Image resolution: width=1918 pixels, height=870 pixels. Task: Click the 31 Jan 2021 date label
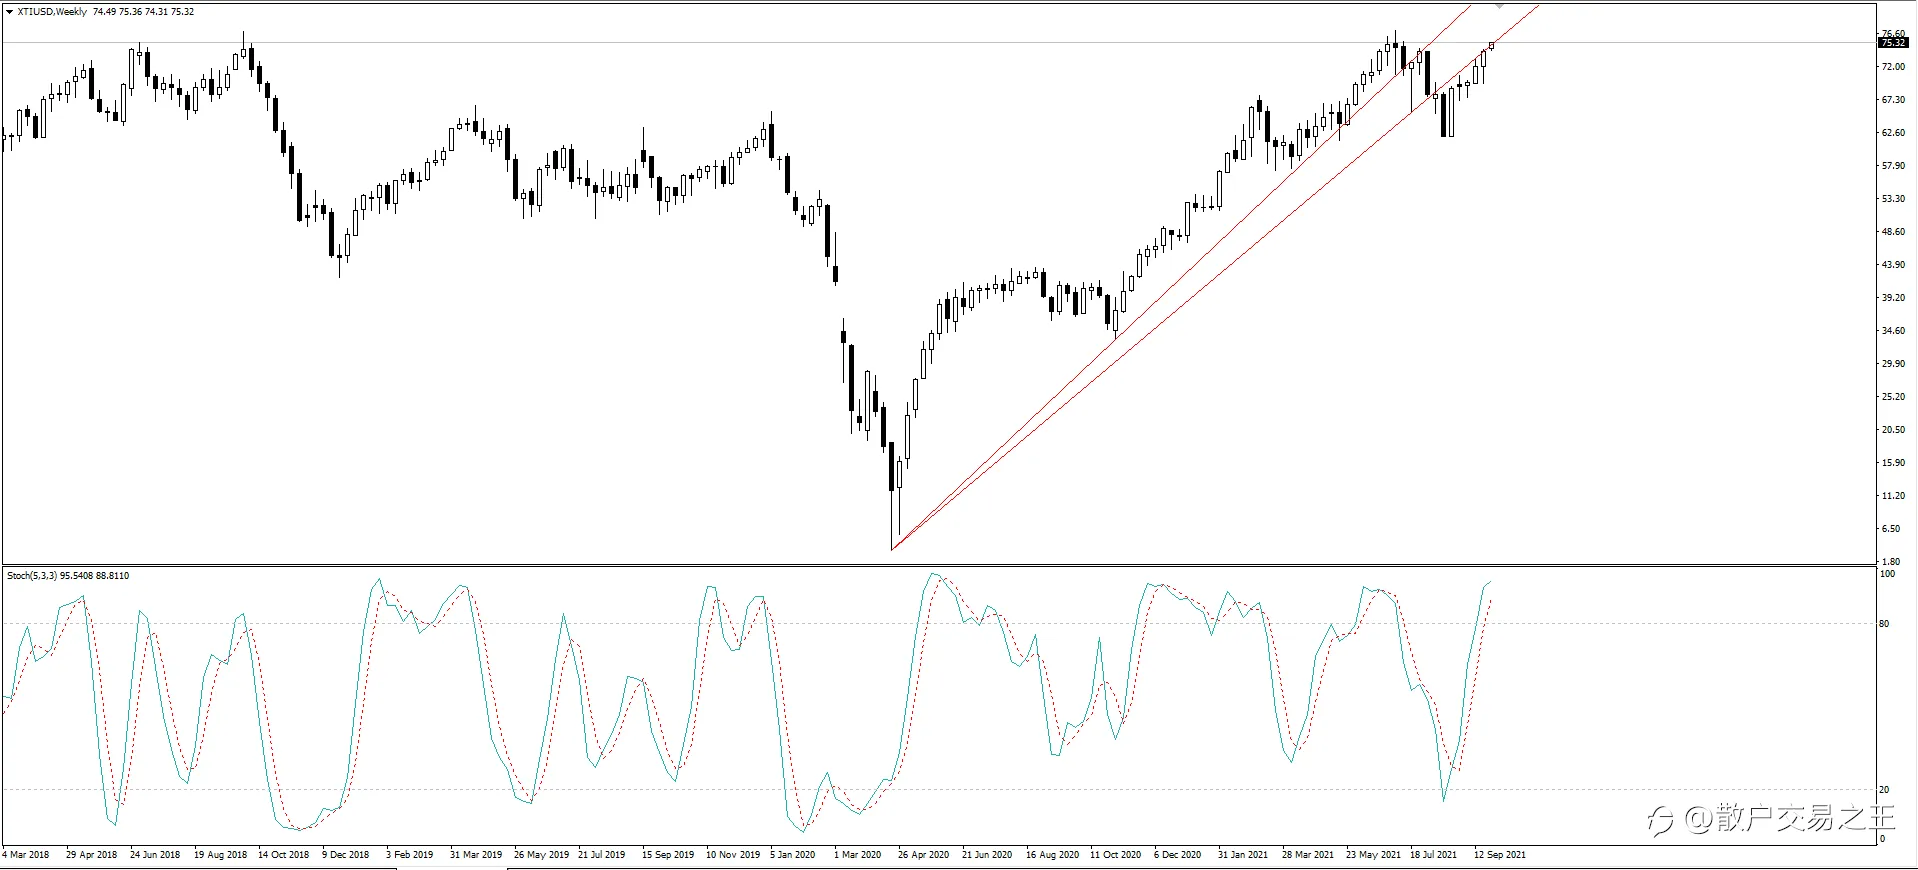pyautogui.click(x=1243, y=855)
